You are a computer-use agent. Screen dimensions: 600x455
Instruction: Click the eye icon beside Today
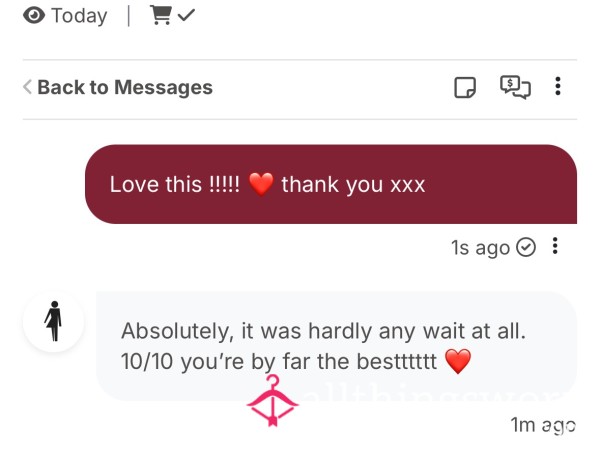click(34, 16)
